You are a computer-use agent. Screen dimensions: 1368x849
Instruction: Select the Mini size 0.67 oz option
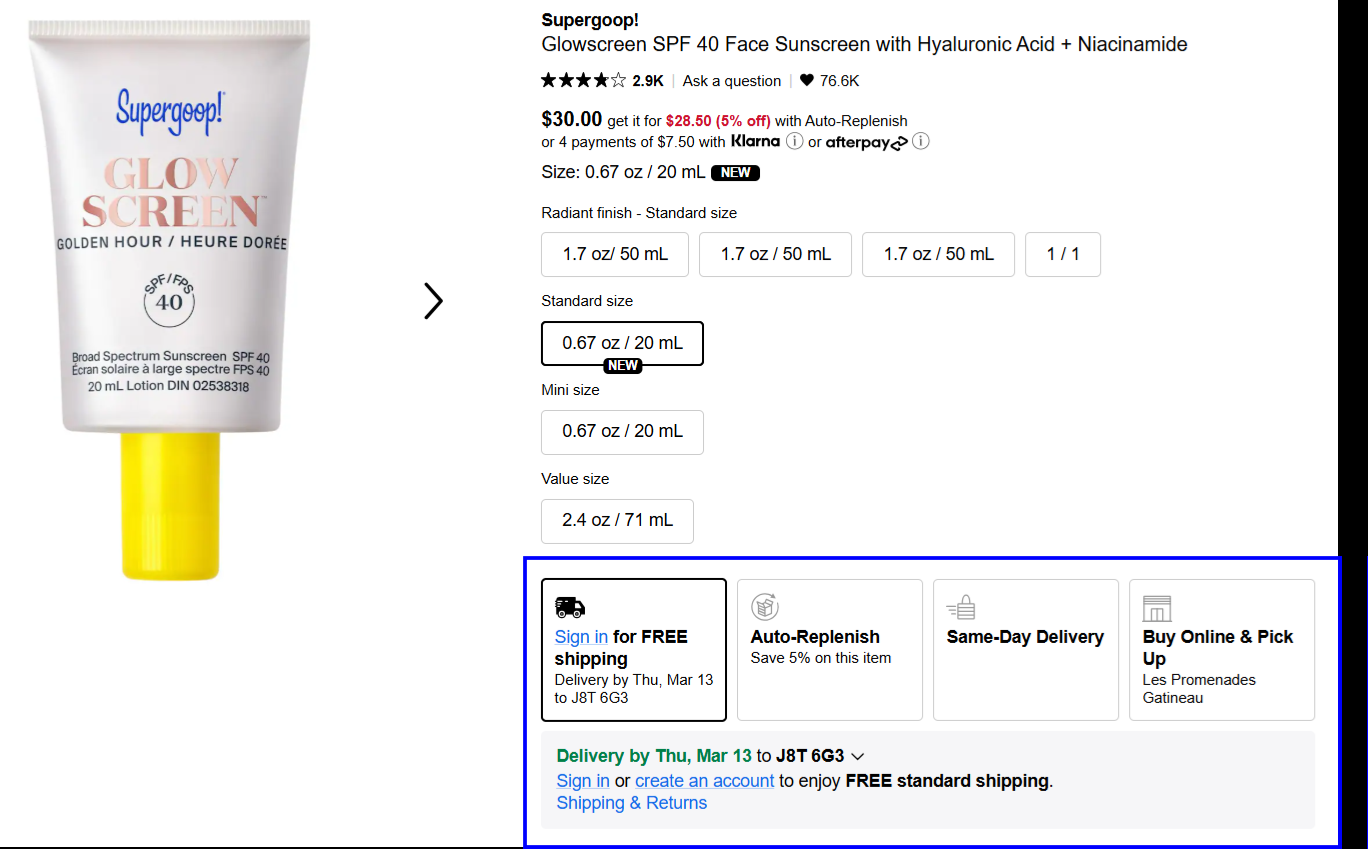tap(622, 432)
